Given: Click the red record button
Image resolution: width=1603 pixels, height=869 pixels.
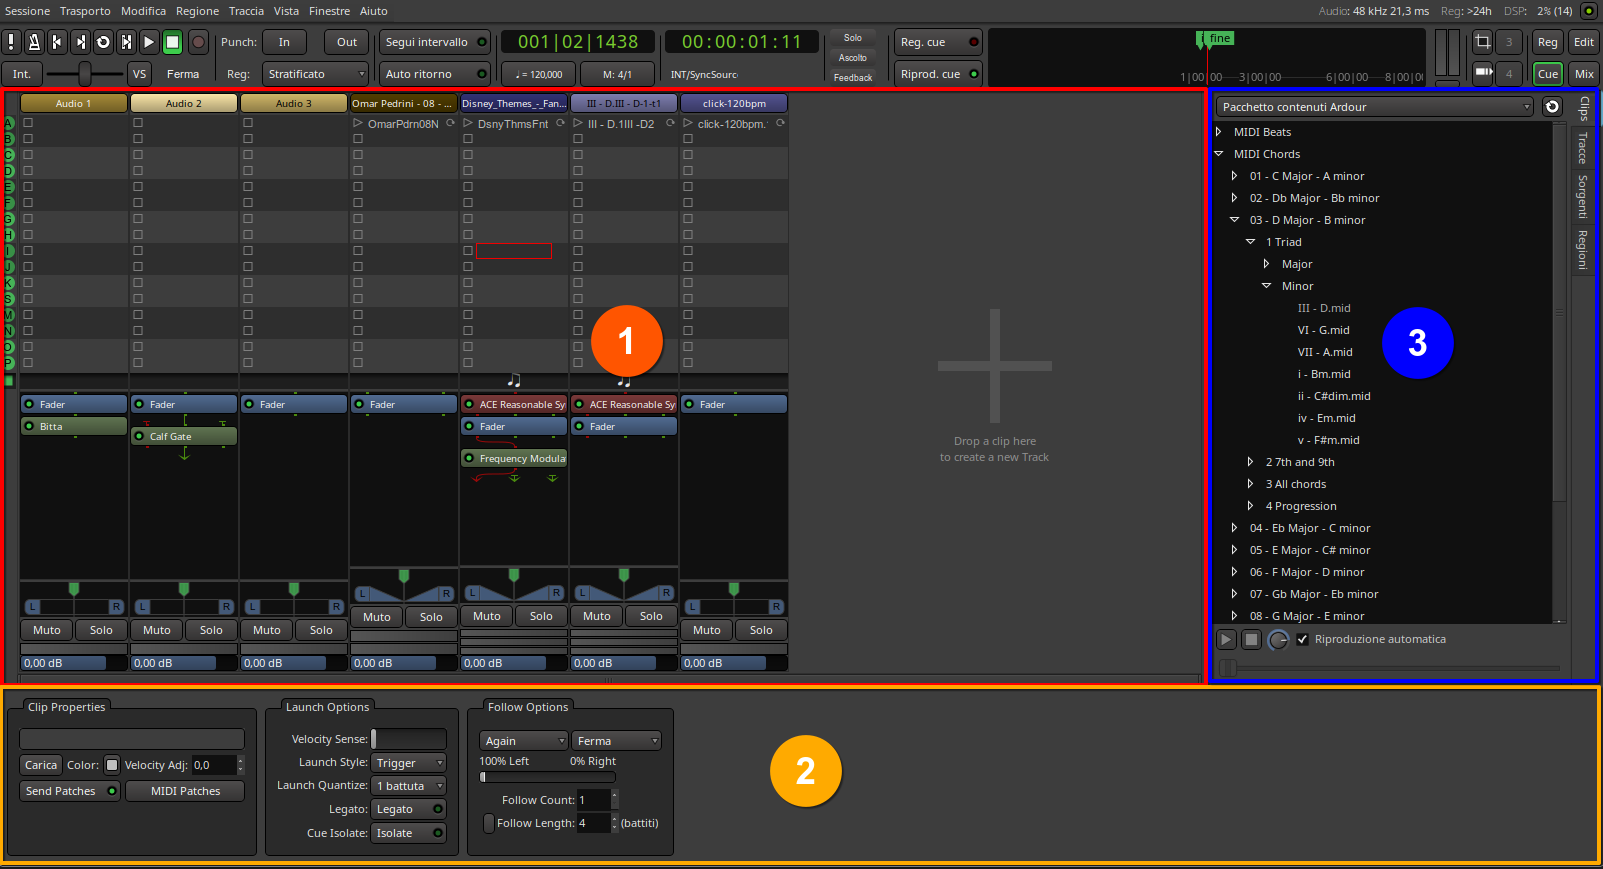Looking at the screenshot, I should tap(198, 42).
